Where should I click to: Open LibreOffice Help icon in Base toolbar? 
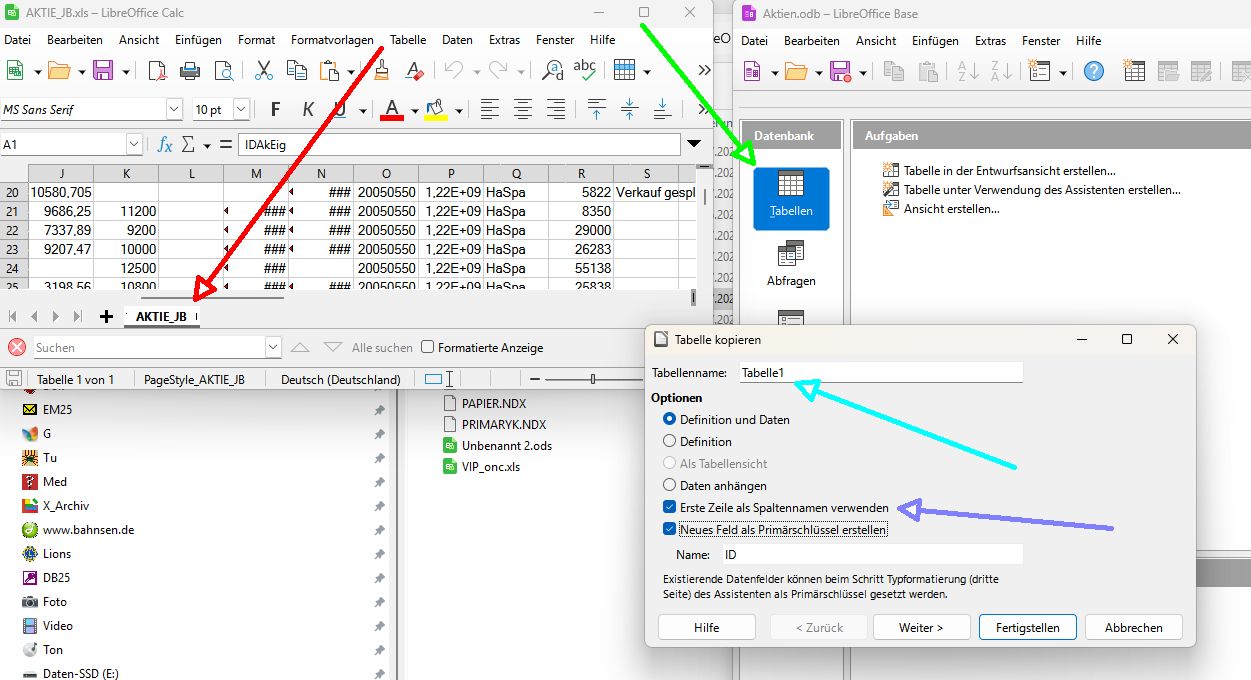pyautogui.click(x=1094, y=71)
